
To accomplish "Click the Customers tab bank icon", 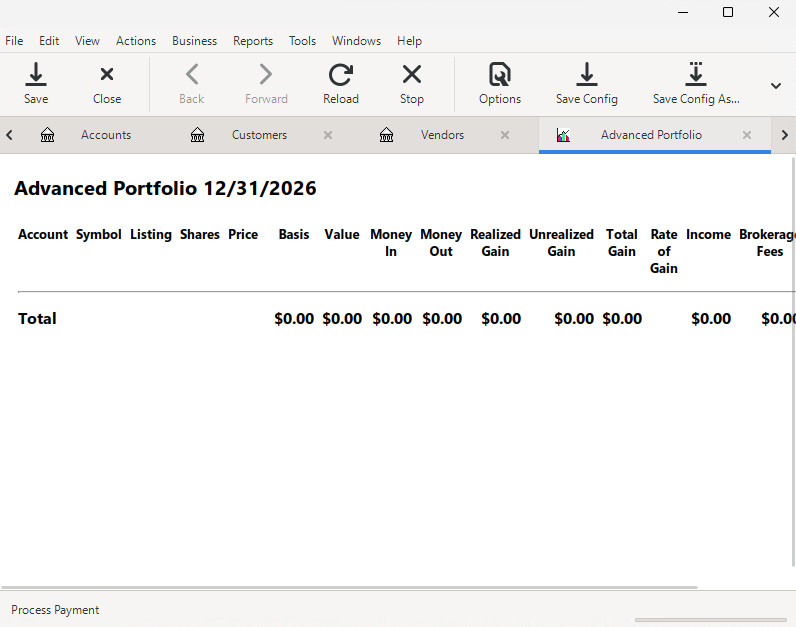I will tap(197, 135).
